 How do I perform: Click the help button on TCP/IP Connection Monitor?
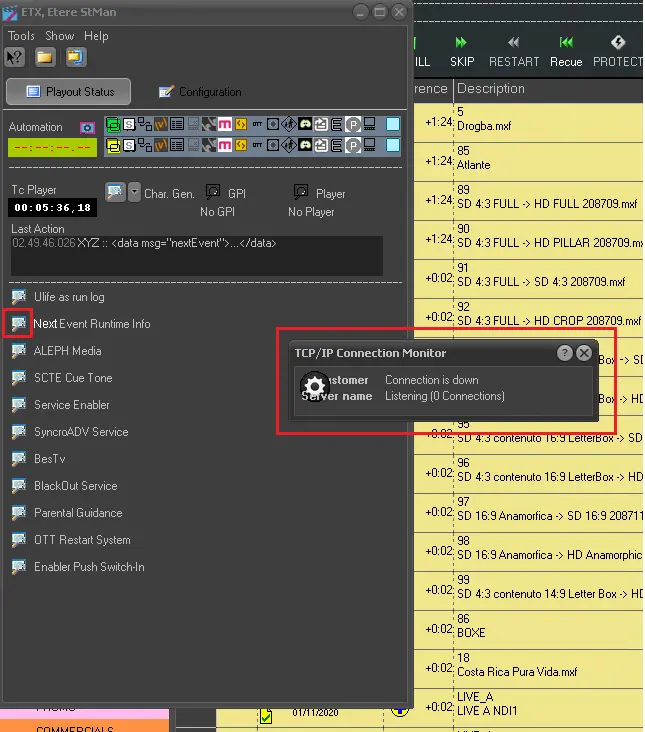(x=564, y=353)
